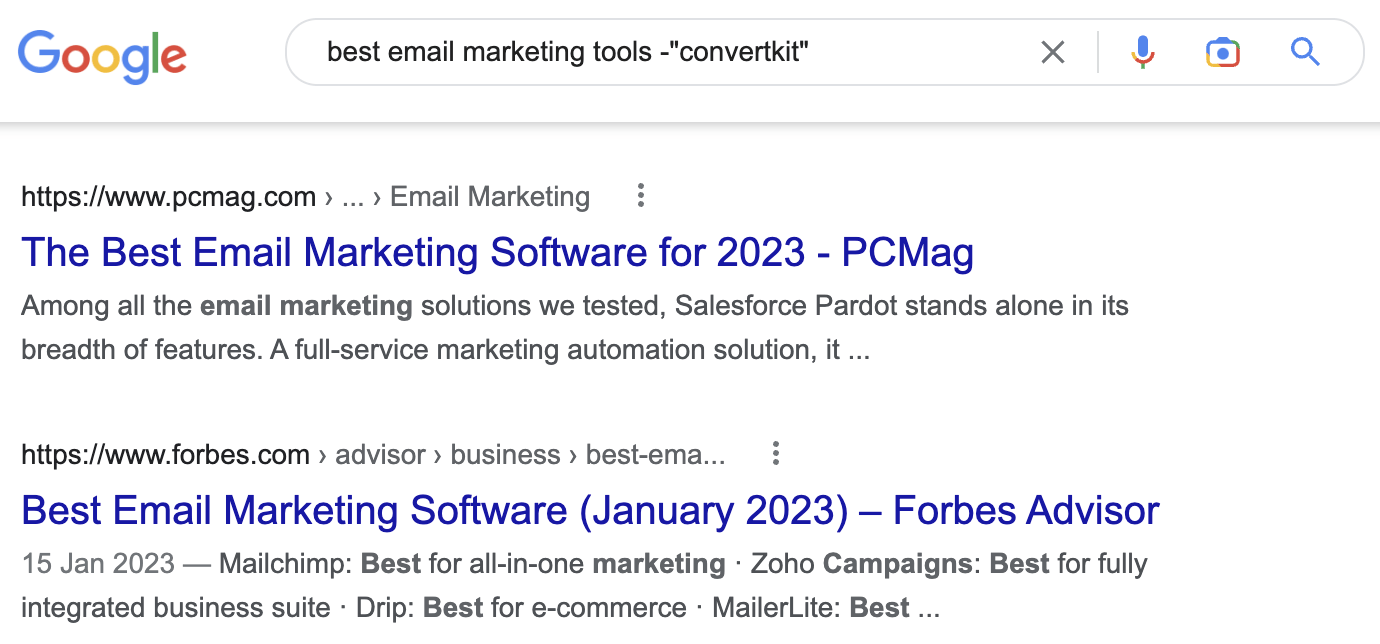Open search by image camera icon
Image resolution: width=1380 pixels, height=644 pixels.
[x=1223, y=52]
